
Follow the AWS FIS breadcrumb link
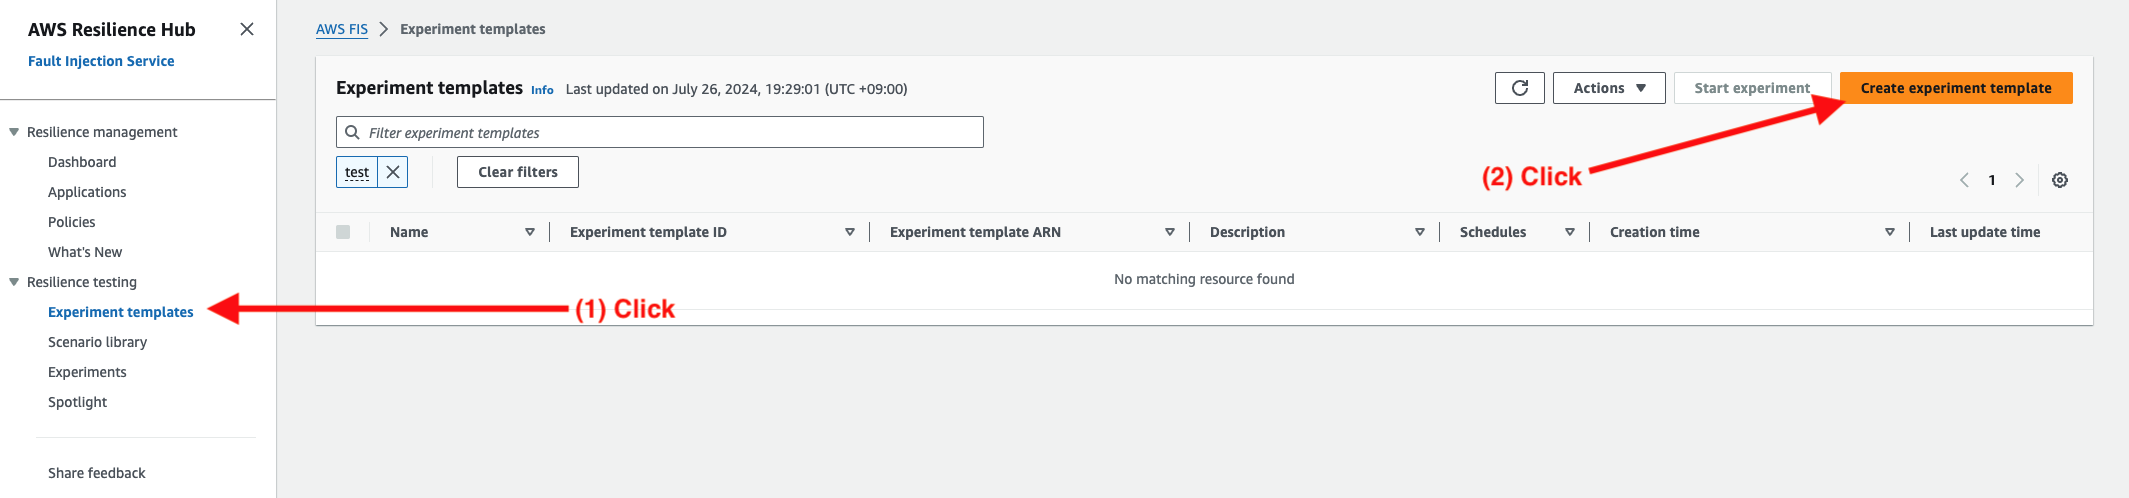point(342,29)
